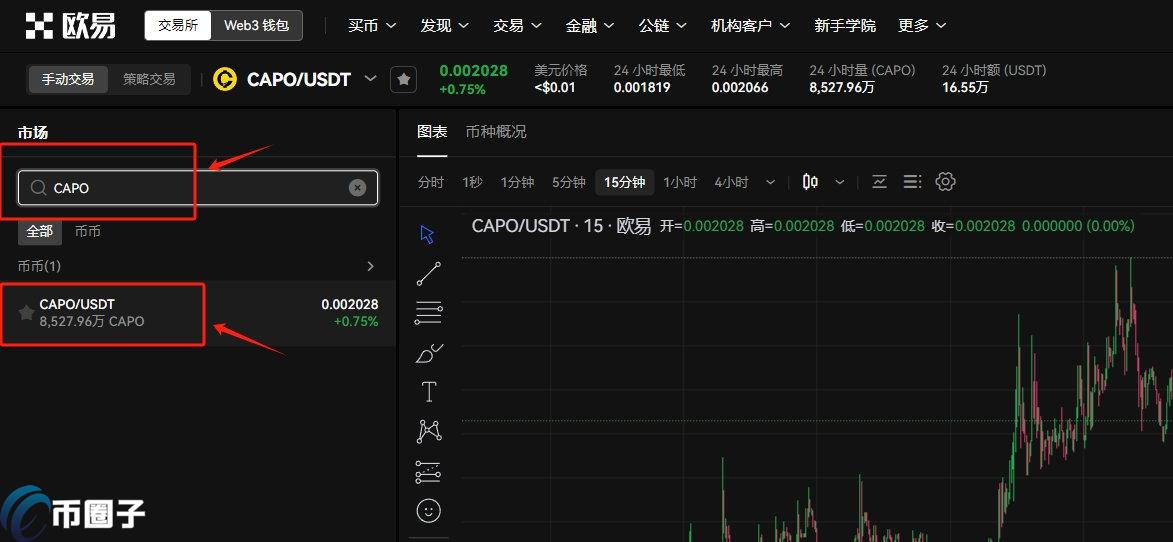Screen dimensions: 1173x542
Task: Select the 4小时 interval
Action: pos(731,182)
